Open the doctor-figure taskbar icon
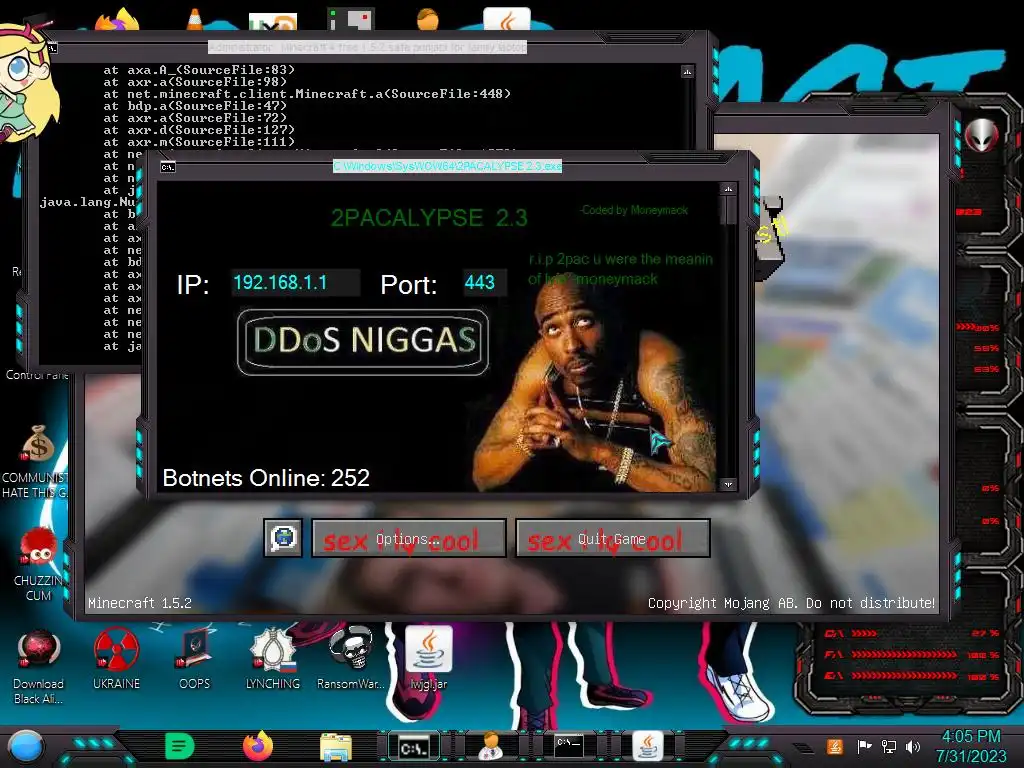Image resolution: width=1024 pixels, height=768 pixels. (491, 746)
